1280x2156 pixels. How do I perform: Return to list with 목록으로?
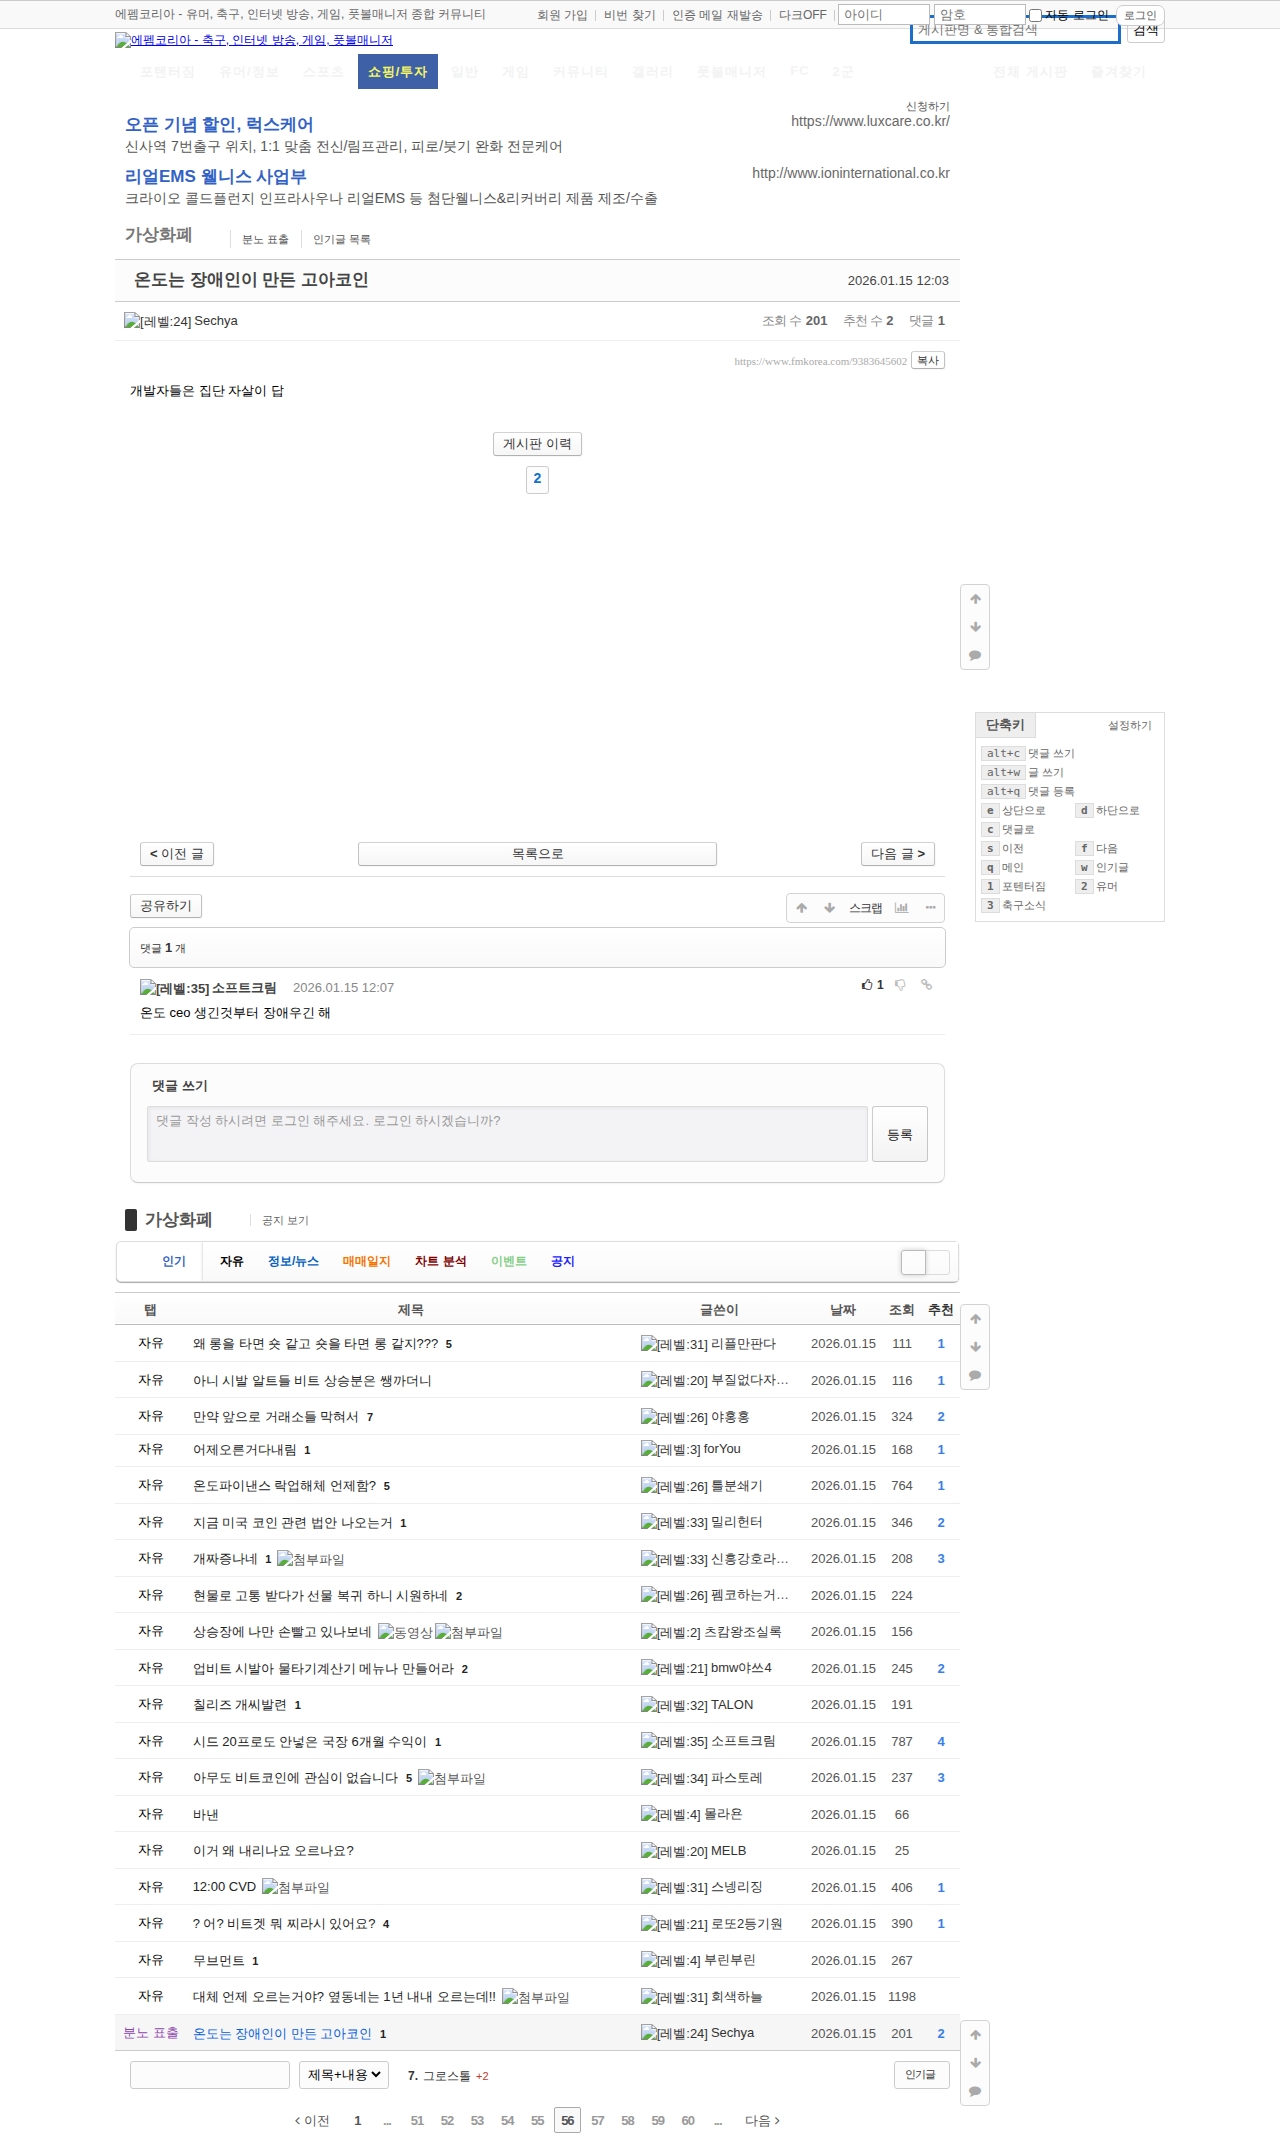point(537,854)
